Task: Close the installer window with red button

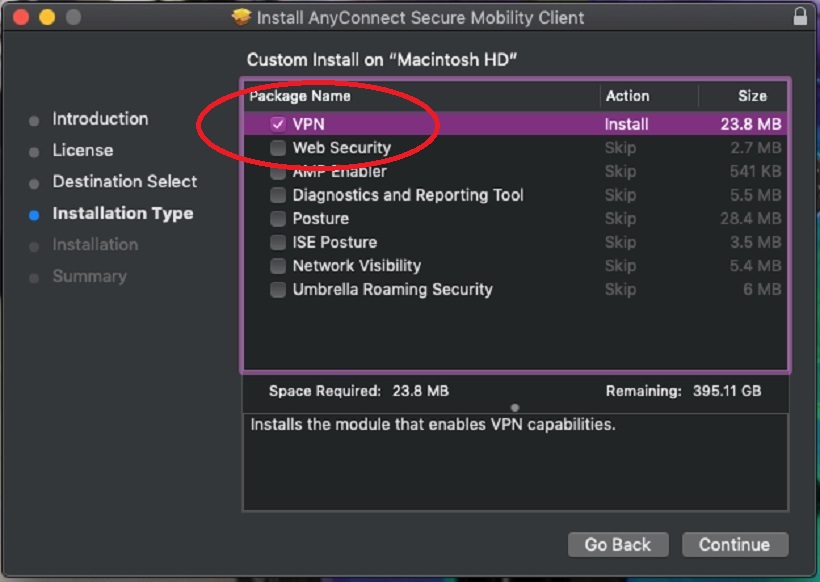Action: (x=21, y=17)
